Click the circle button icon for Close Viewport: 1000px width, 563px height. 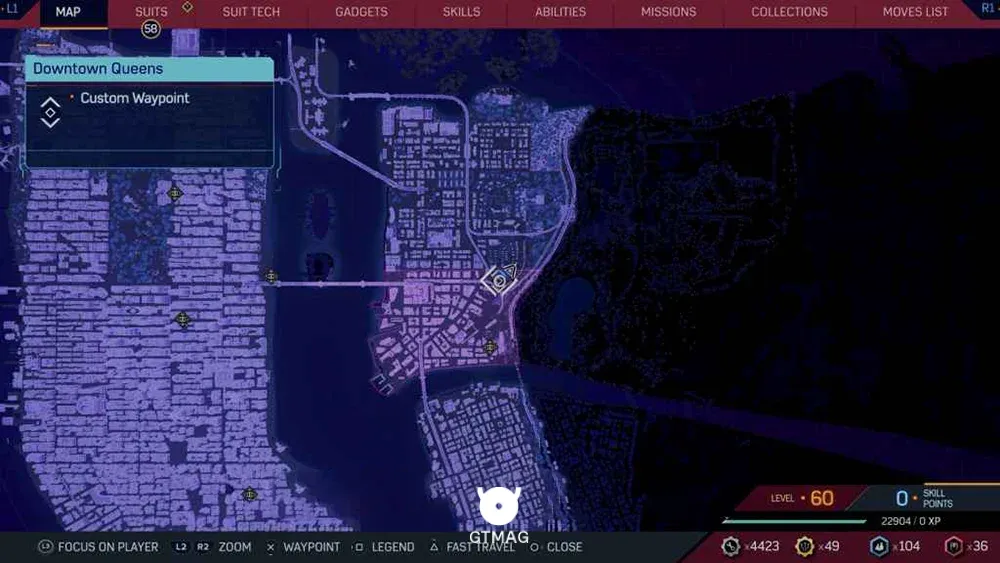534,547
